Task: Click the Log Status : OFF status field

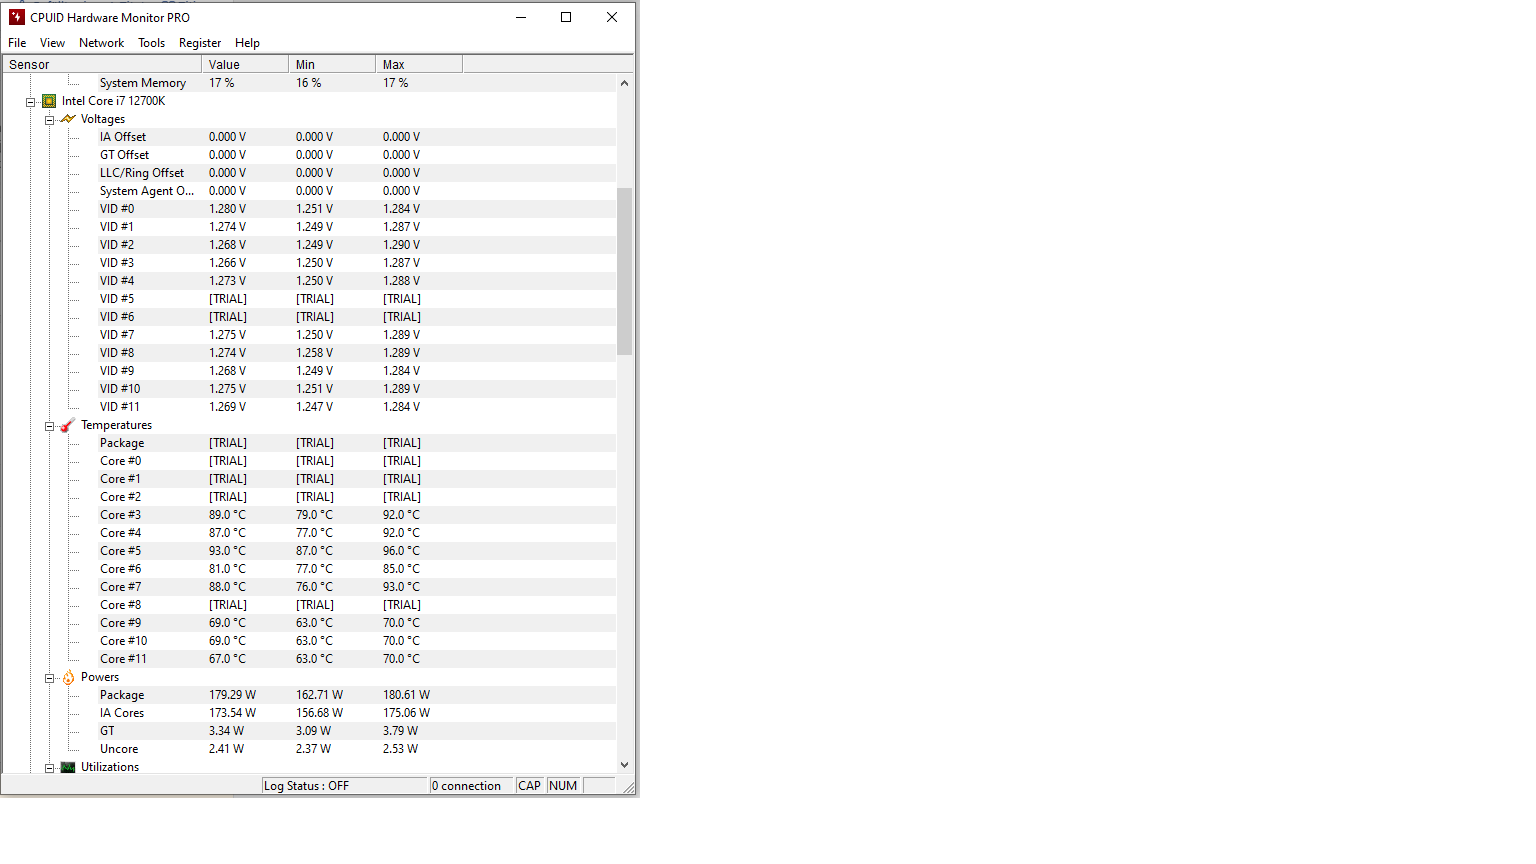Action: pyautogui.click(x=345, y=786)
